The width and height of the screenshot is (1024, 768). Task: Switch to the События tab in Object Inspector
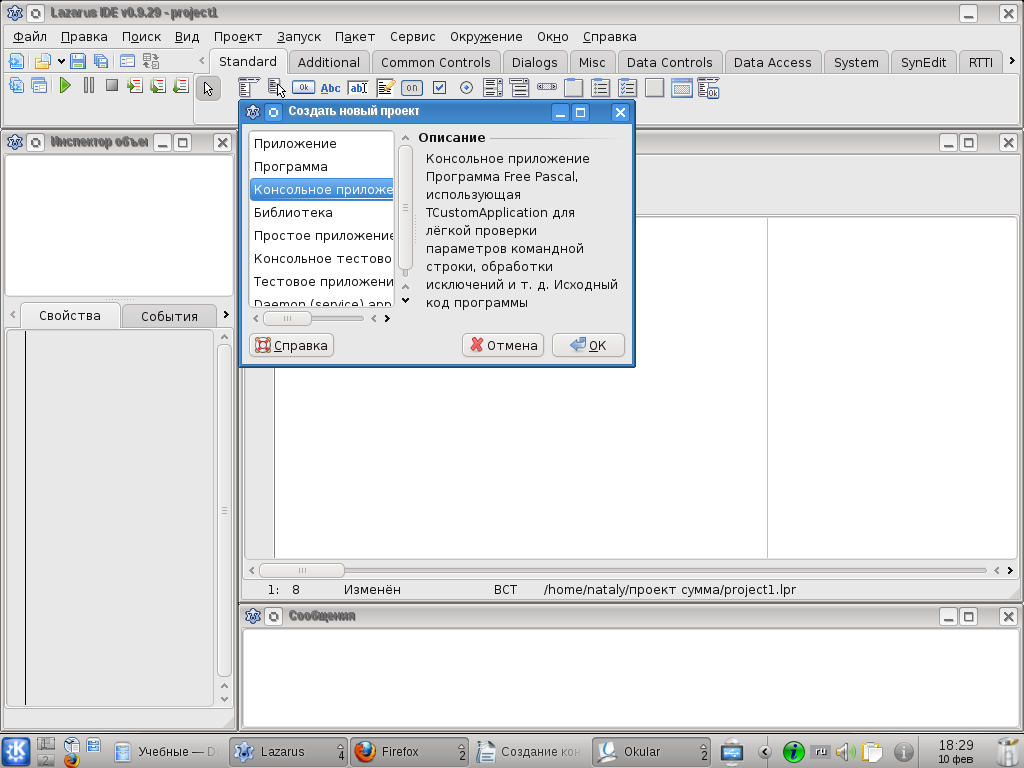pyautogui.click(x=169, y=316)
